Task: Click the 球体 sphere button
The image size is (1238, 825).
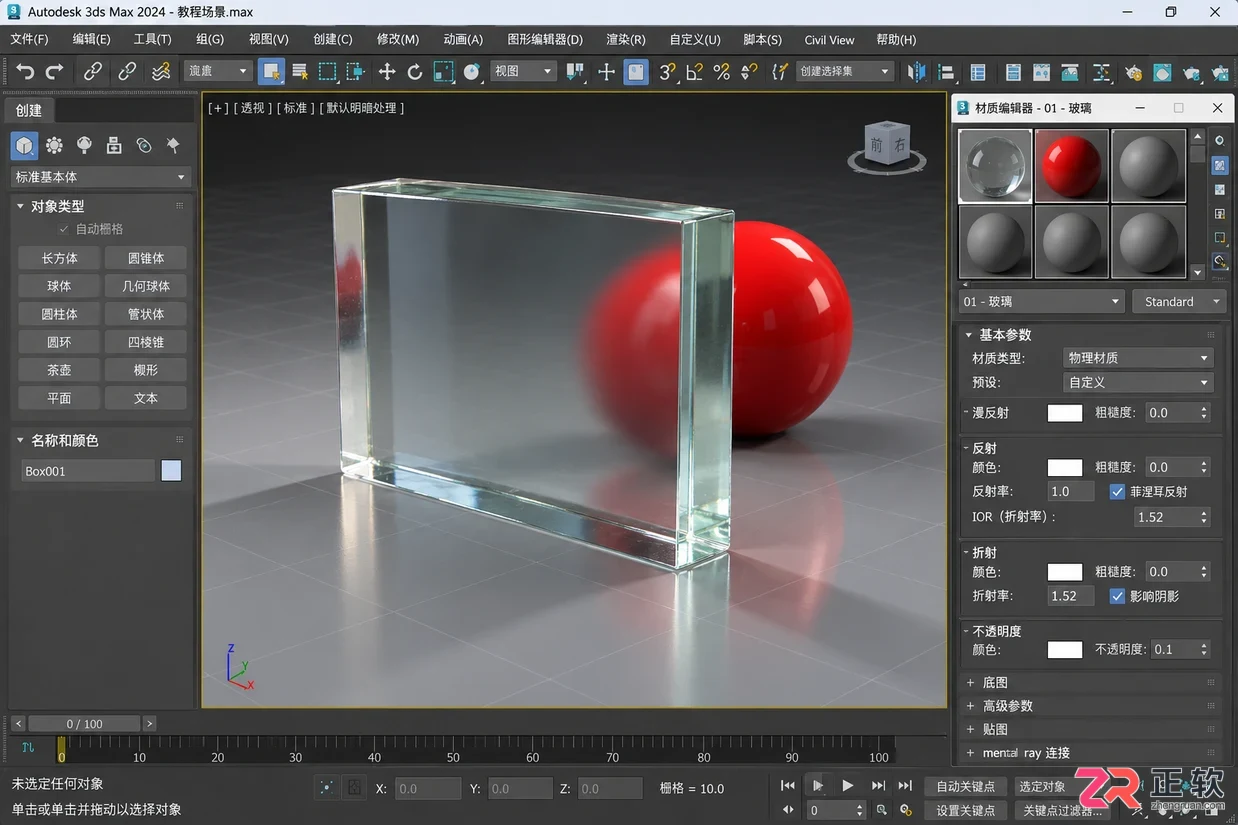Action: click(x=59, y=286)
